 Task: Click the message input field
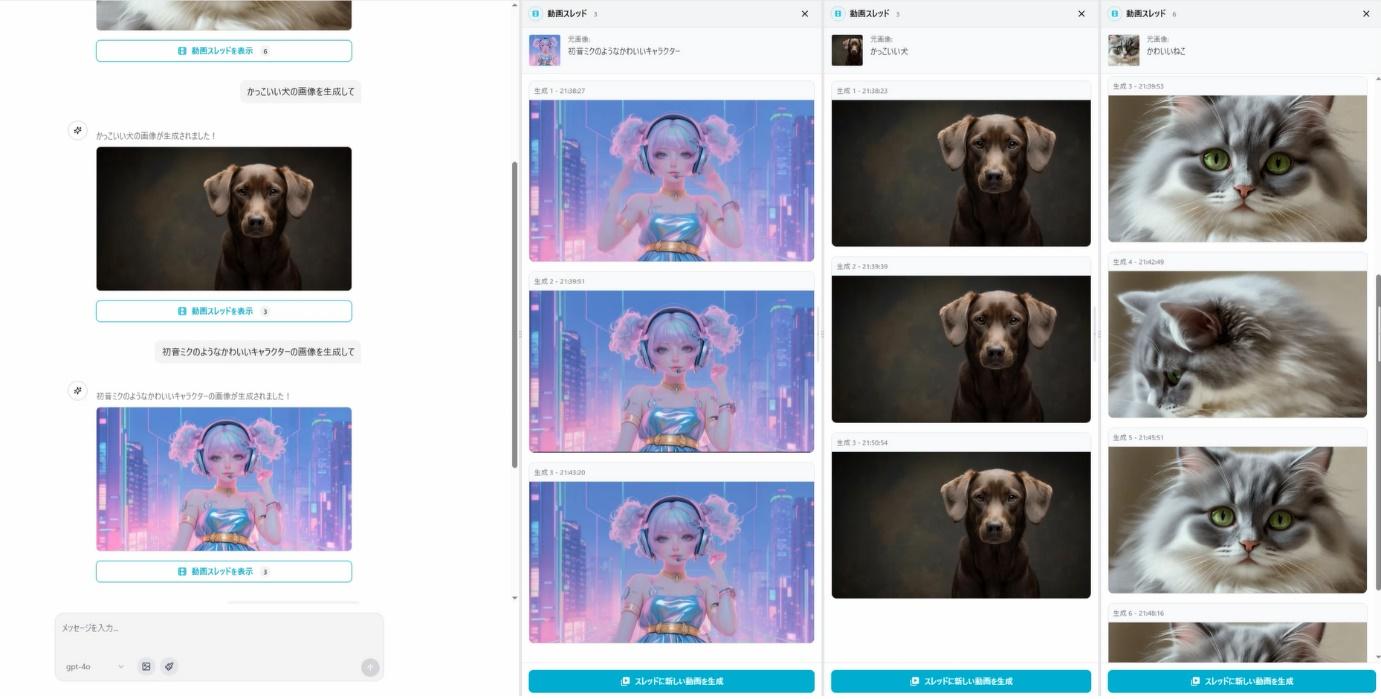pos(218,629)
